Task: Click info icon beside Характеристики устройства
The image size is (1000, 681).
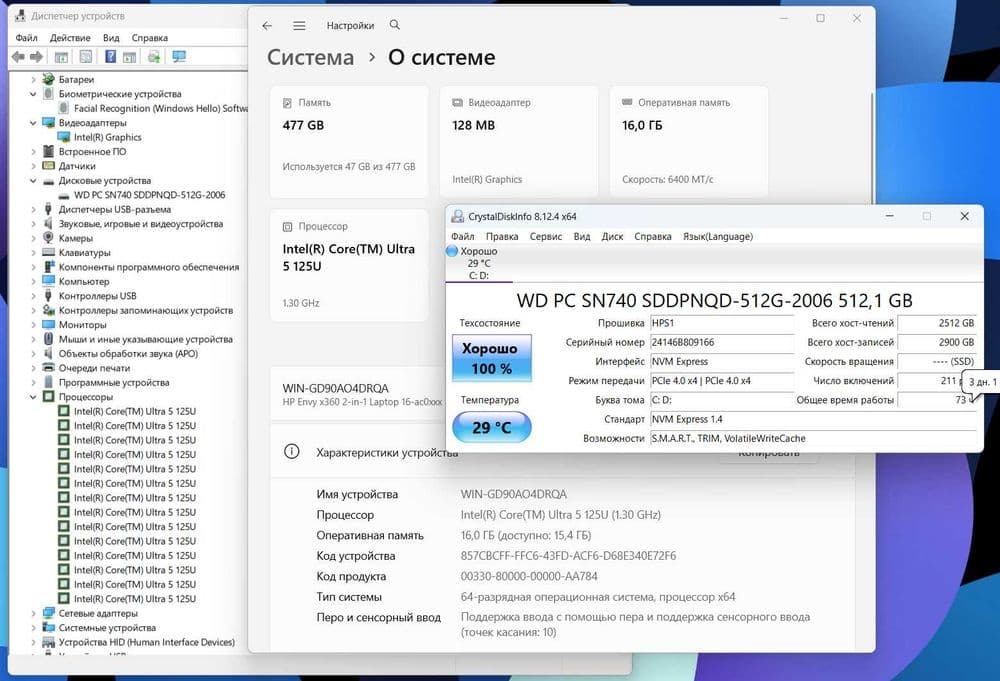Action: (x=291, y=452)
